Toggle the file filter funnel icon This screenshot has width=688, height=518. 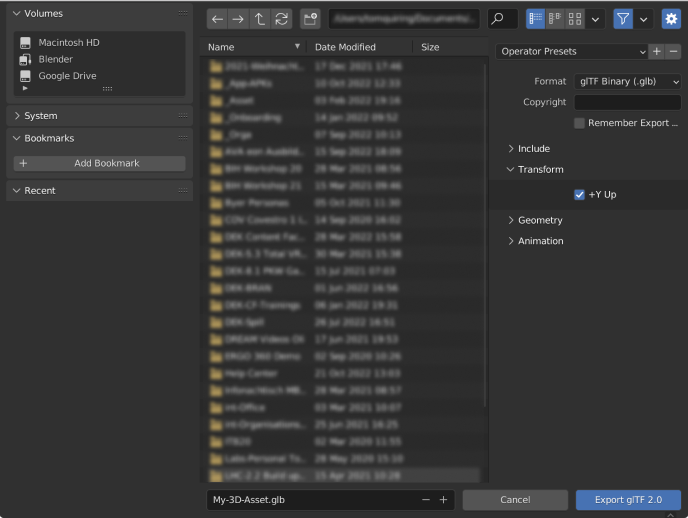623,19
